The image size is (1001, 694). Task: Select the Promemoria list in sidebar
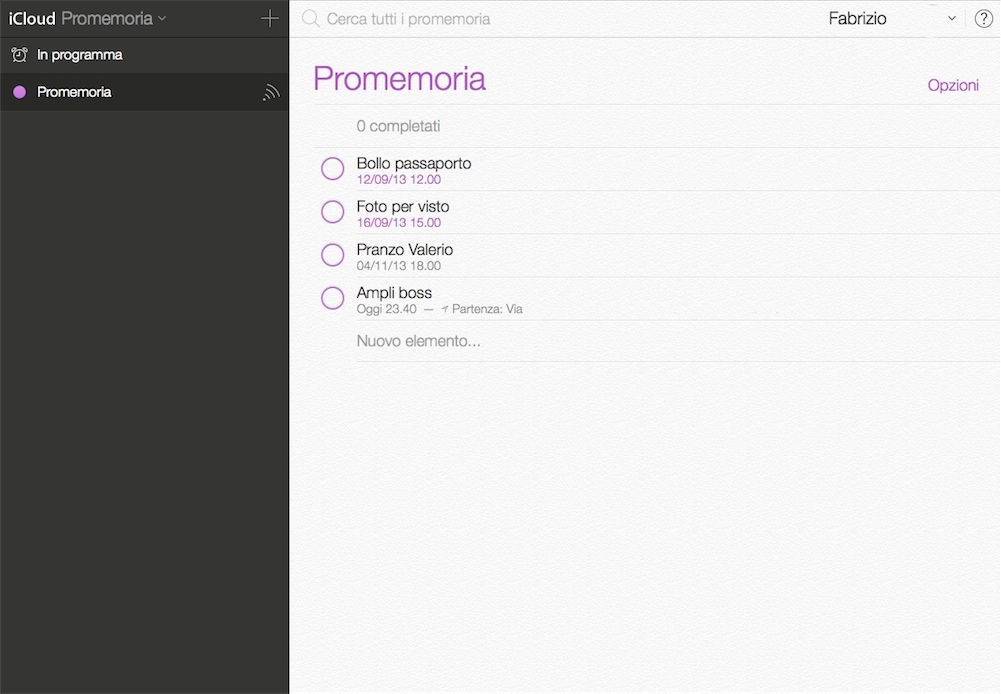click(x=74, y=92)
